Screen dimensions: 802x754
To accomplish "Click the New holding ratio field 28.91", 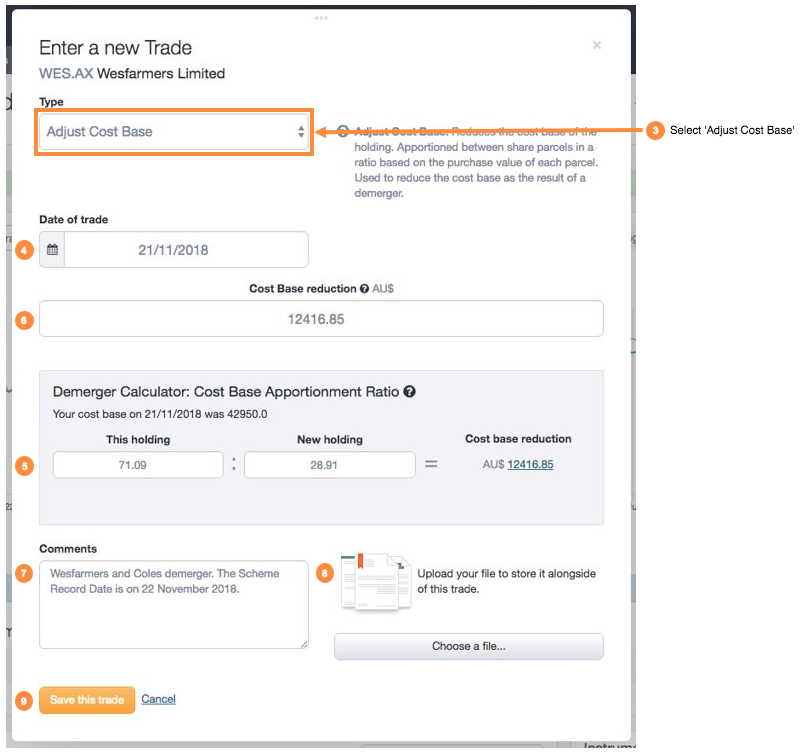I will [329, 465].
